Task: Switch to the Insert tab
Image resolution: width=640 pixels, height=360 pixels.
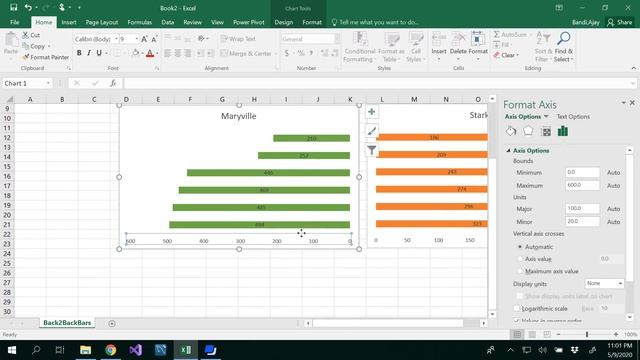Action: click(x=69, y=22)
